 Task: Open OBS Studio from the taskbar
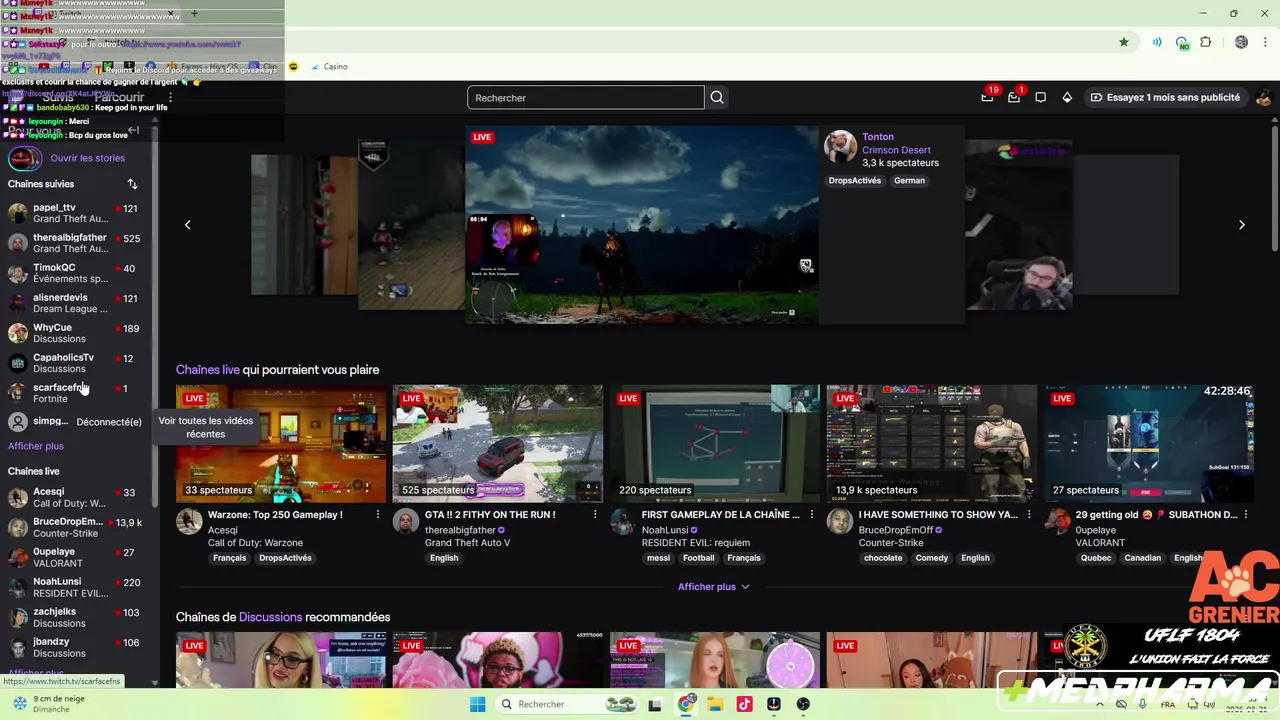803,704
